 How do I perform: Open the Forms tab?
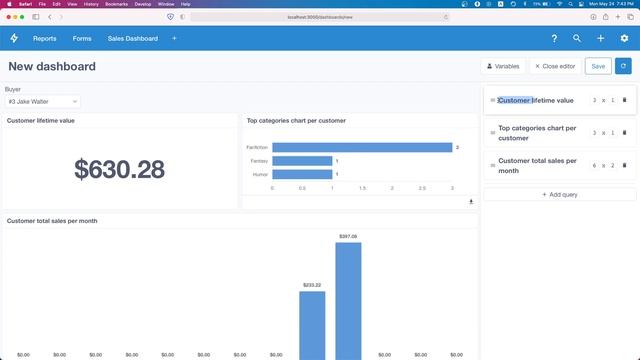82,38
